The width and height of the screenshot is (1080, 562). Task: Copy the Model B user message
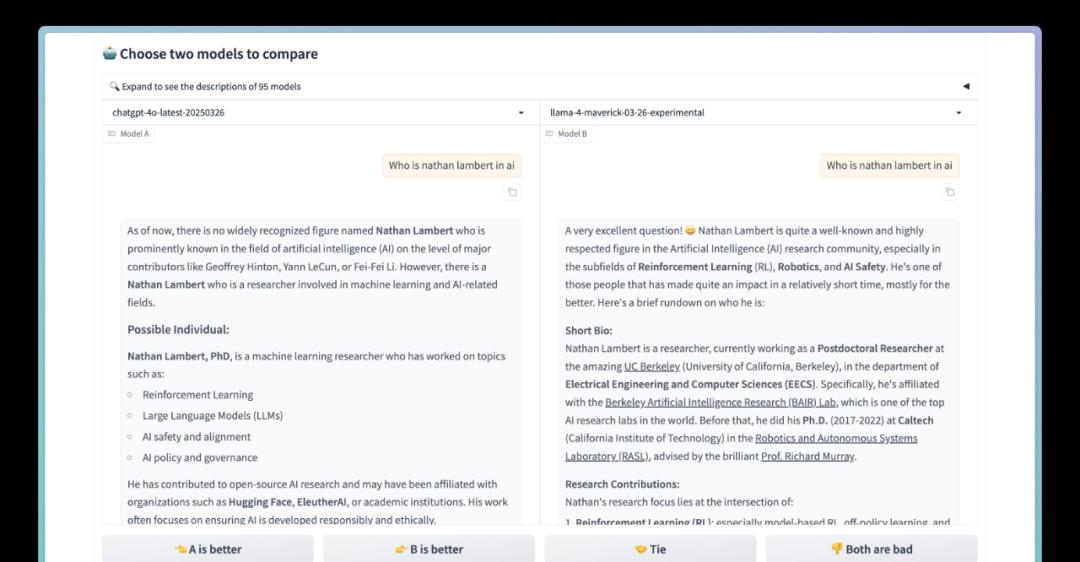coord(950,192)
